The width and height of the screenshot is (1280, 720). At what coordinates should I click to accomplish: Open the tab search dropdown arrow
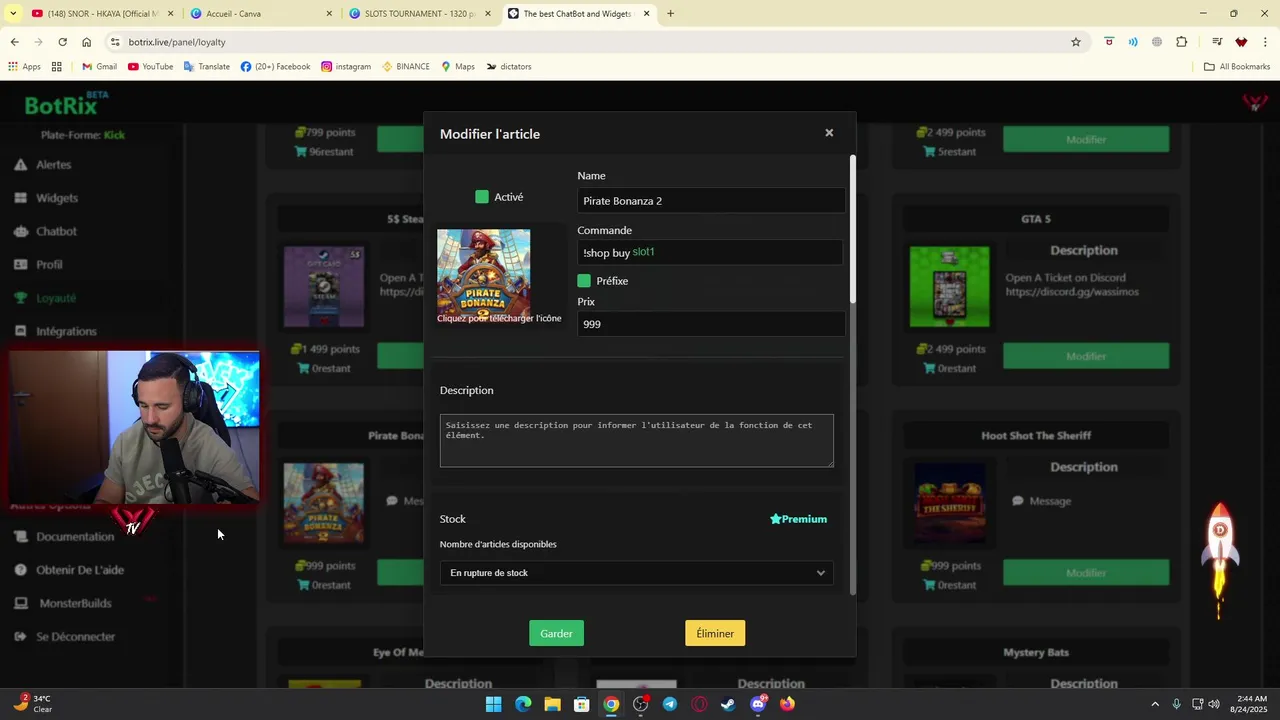coord(13,14)
